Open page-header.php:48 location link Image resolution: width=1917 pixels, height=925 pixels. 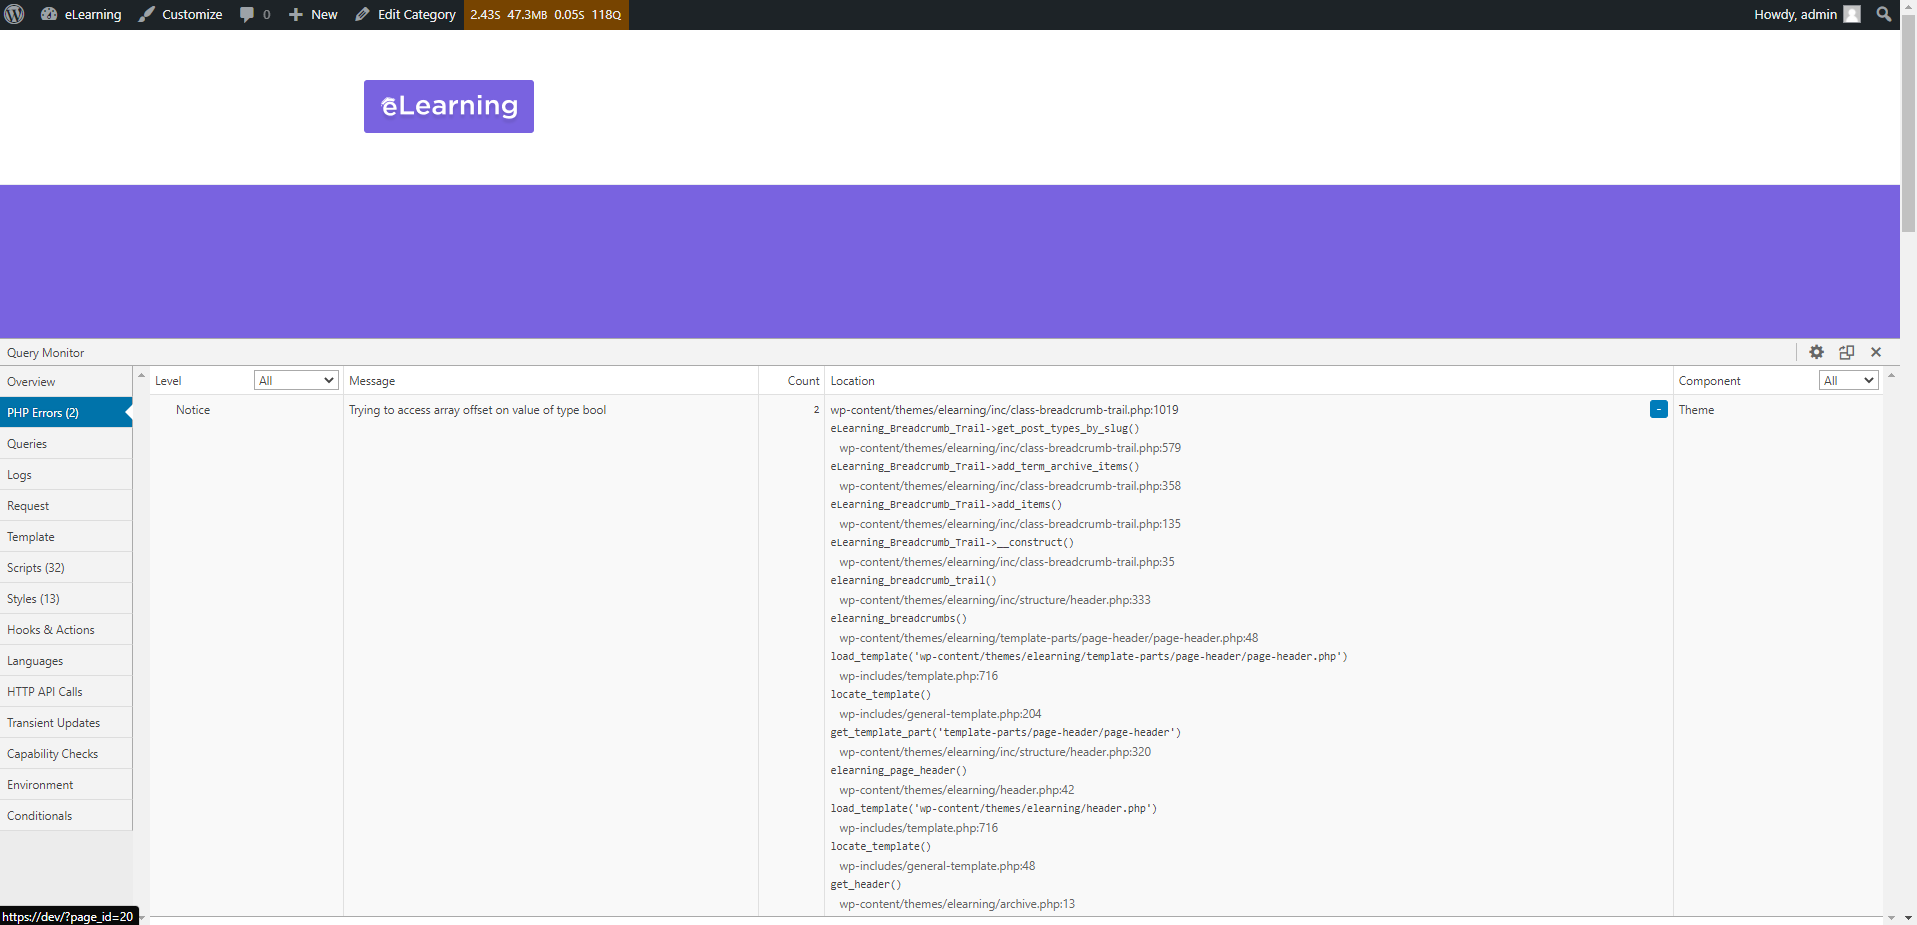point(1049,638)
